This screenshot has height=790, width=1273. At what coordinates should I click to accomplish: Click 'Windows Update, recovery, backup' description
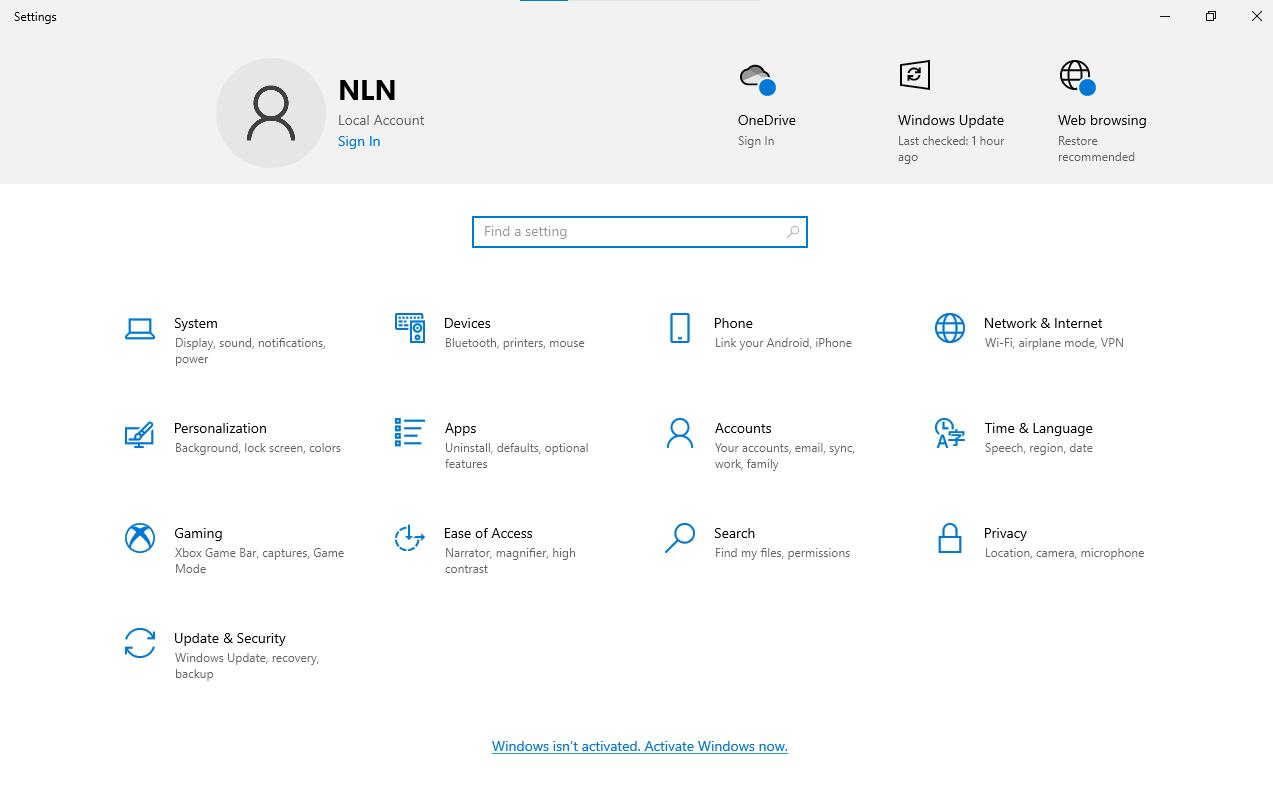(x=246, y=666)
